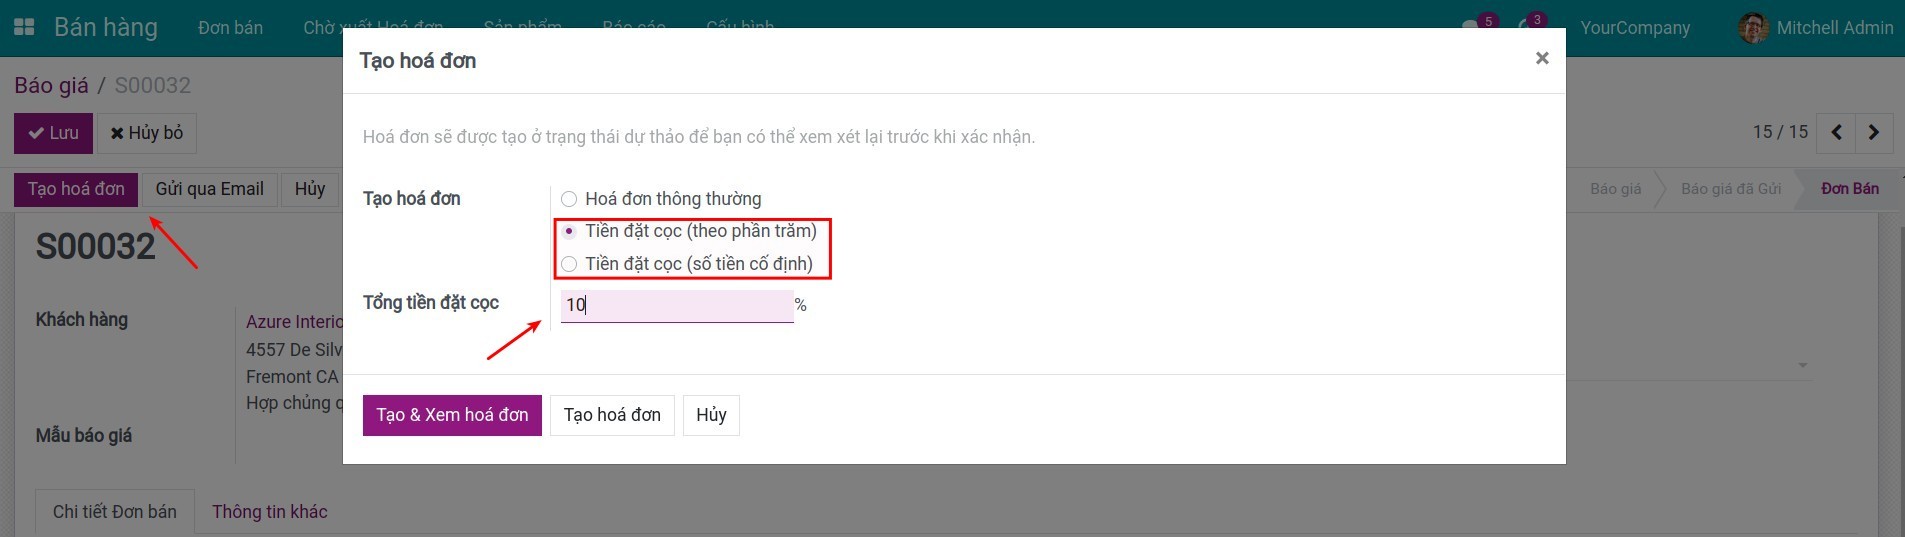Click the 15 / 15 pager counter
The height and width of the screenshot is (537, 1905).
[1780, 132]
